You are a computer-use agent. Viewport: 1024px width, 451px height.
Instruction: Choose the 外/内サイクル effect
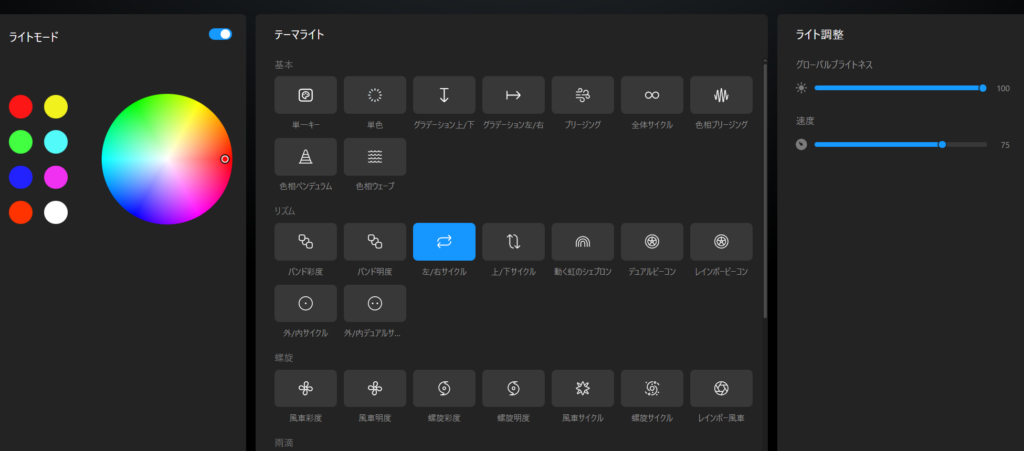[x=305, y=303]
